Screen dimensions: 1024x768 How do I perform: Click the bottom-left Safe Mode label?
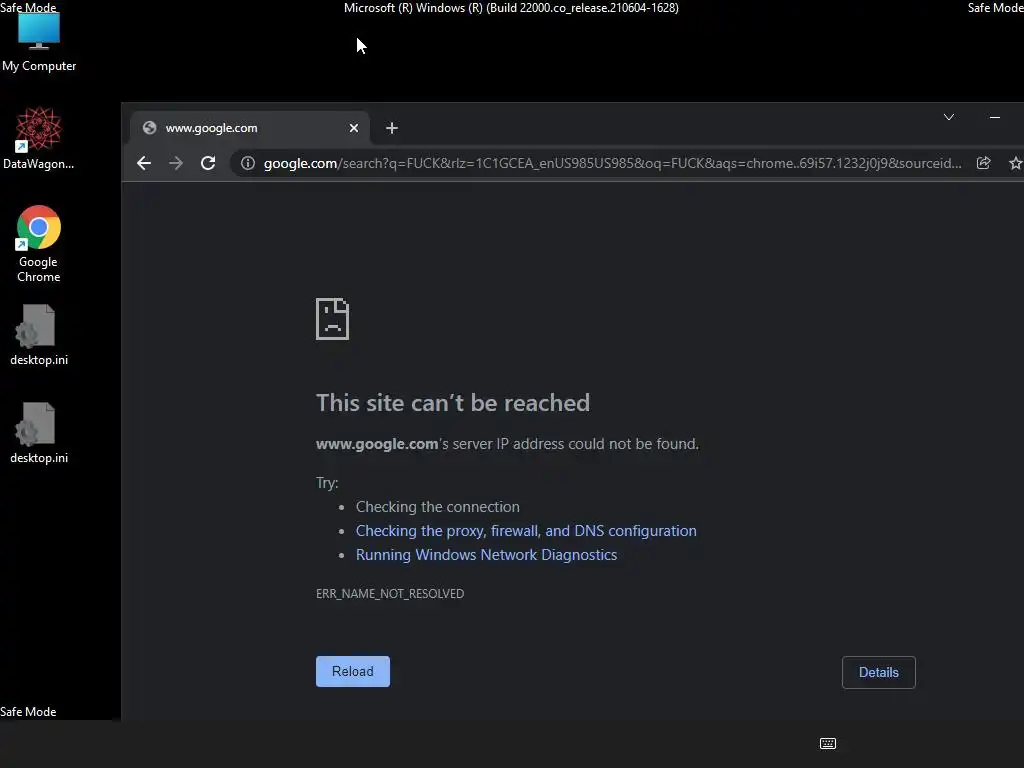[28, 712]
